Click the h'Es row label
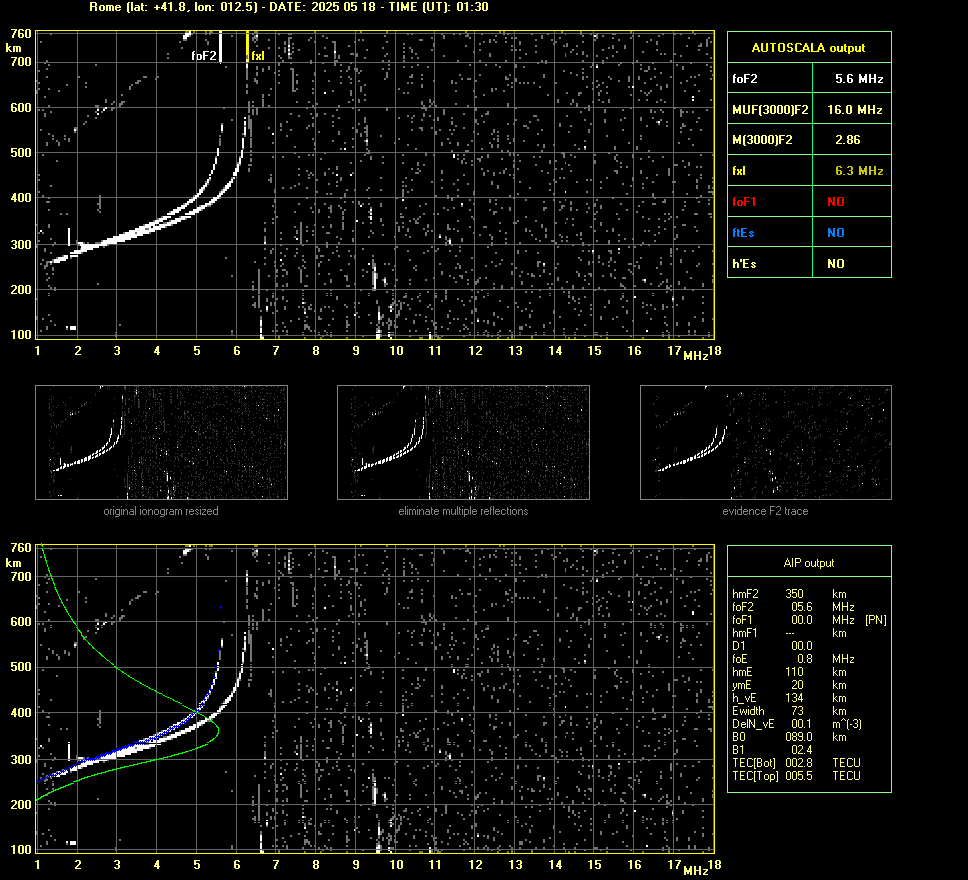968x880 pixels. point(744,264)
